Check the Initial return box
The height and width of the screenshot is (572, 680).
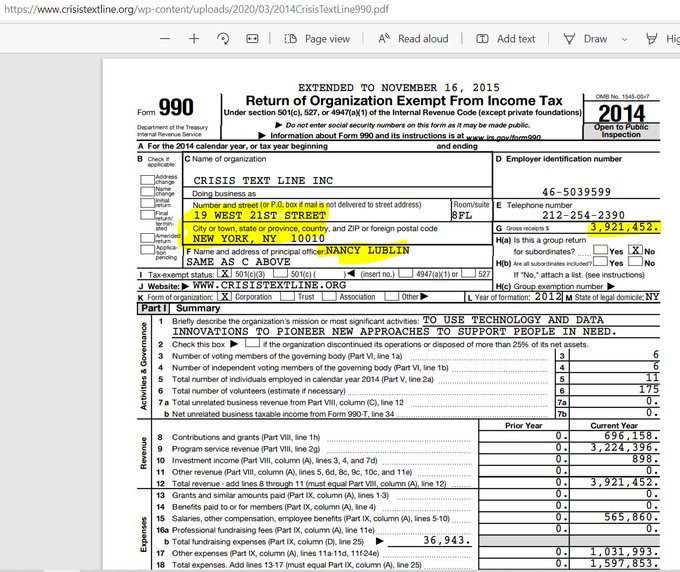(x=147, y=203)
